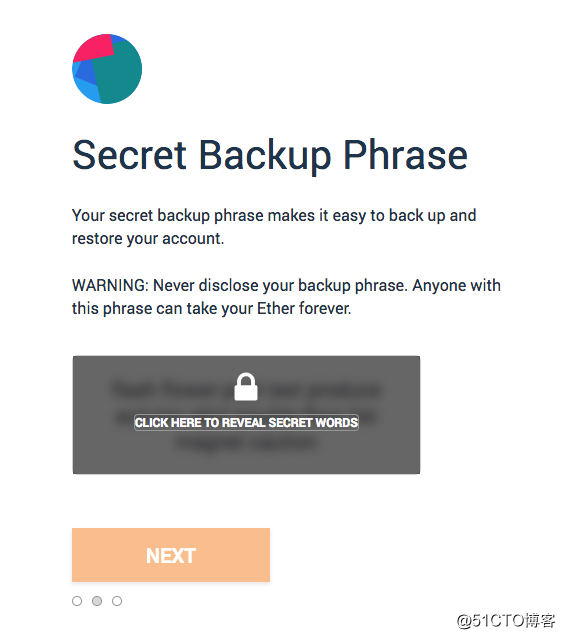Click the orange NEXT button

[x=171, y=555]
